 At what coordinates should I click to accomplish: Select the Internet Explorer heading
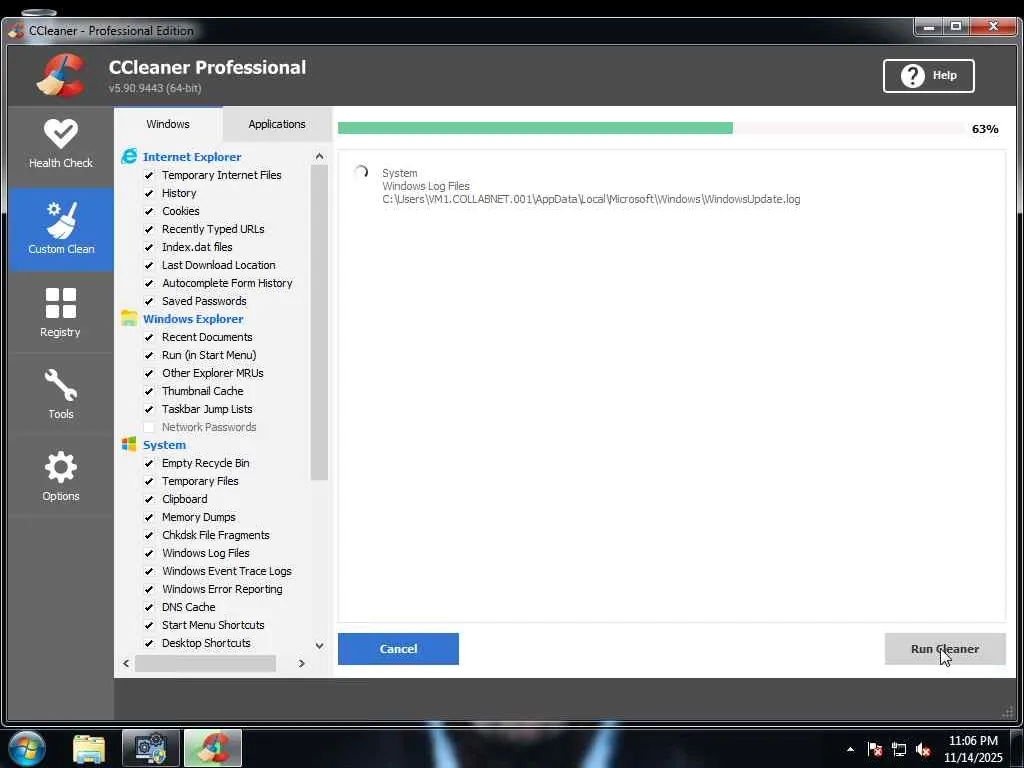(192, 157)
